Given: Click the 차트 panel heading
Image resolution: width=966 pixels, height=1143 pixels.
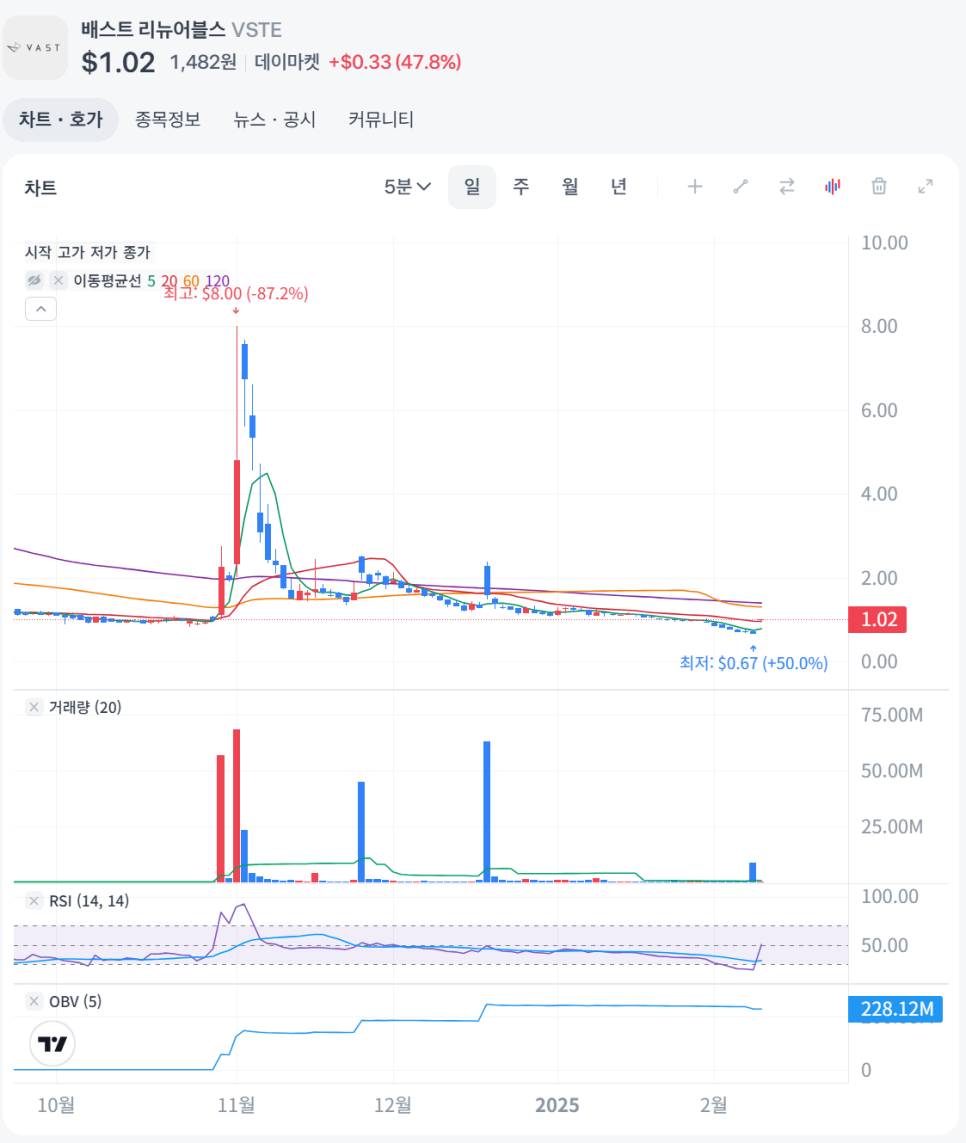Looking at the screenshot, I should [x=41, y=188].
